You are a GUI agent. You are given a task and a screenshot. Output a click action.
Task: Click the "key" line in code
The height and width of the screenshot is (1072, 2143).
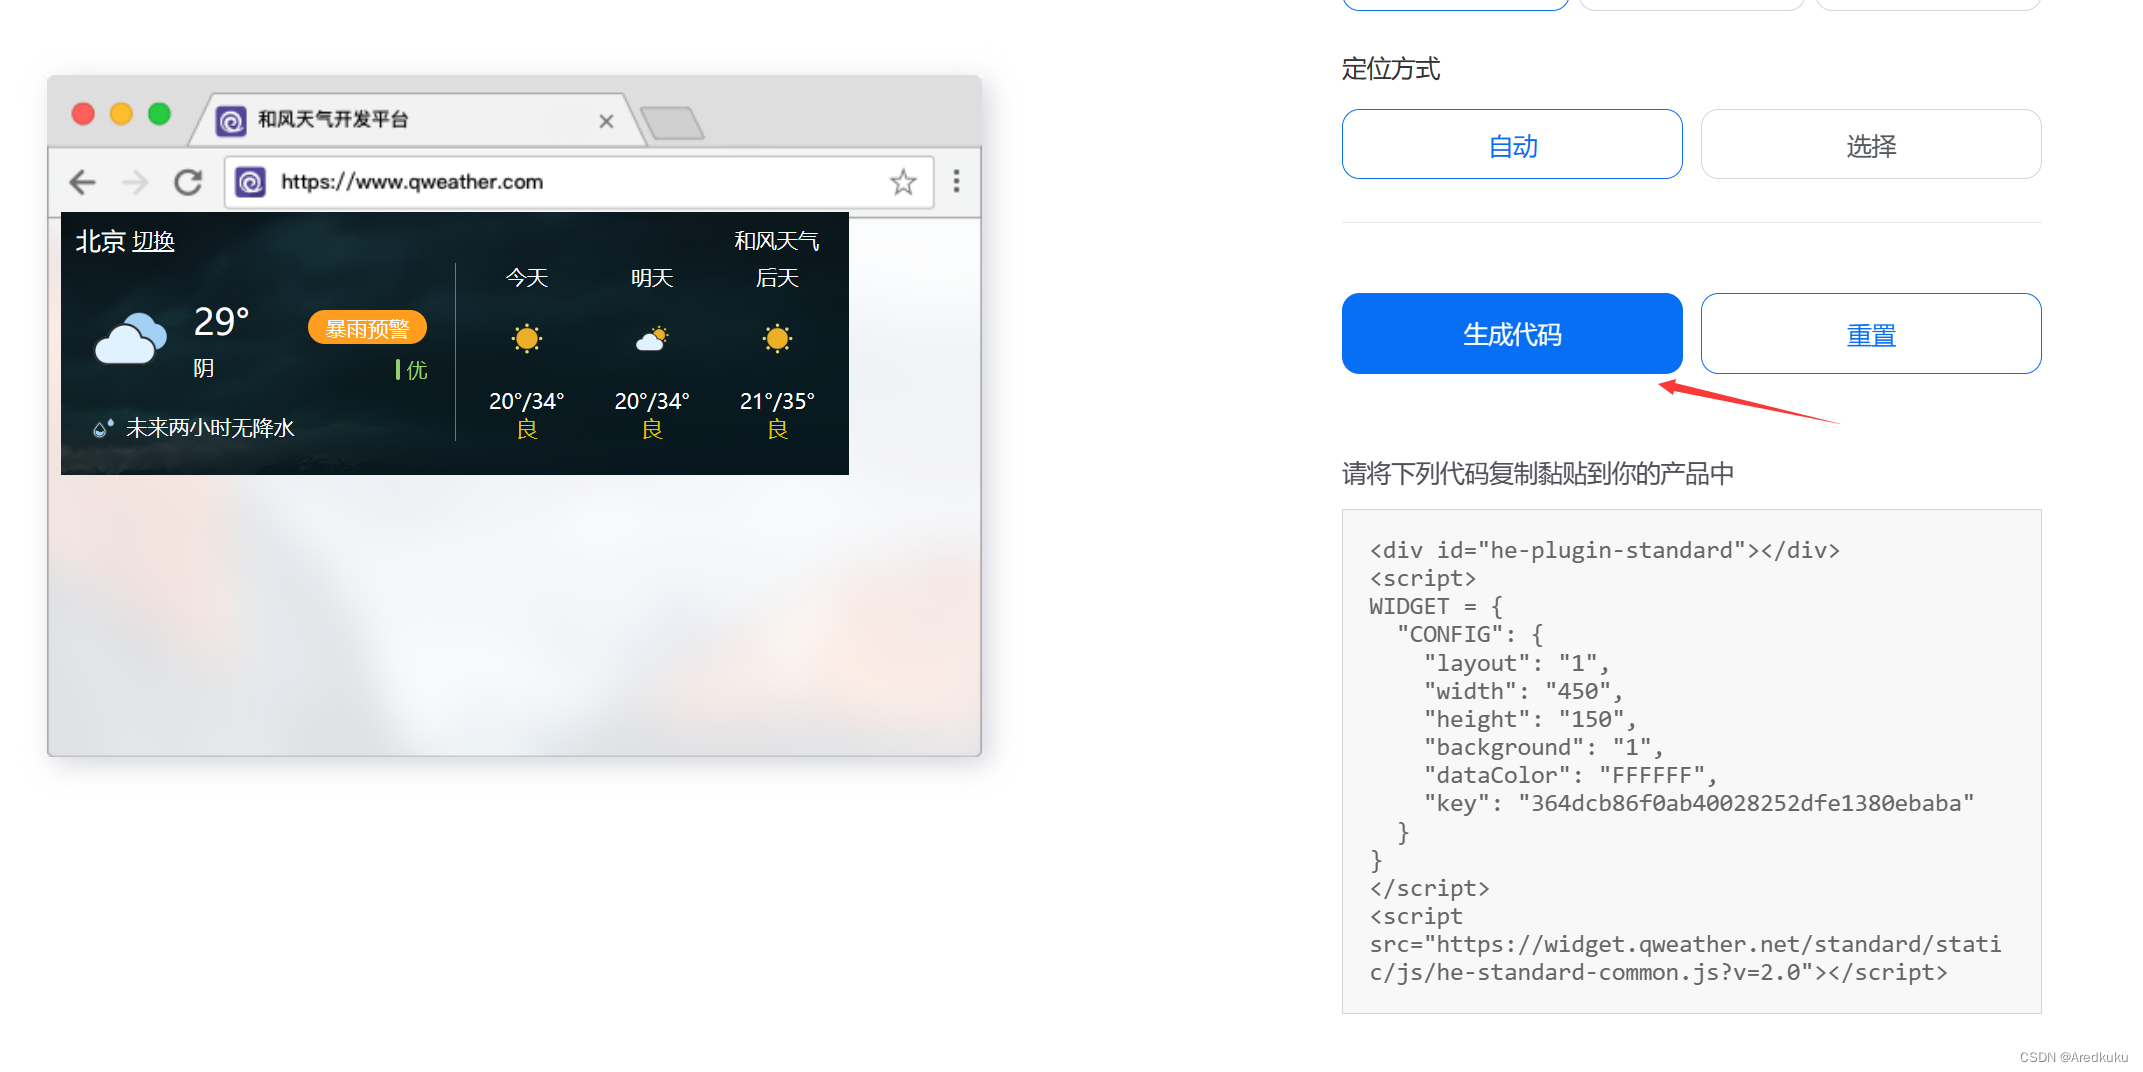1698,803
